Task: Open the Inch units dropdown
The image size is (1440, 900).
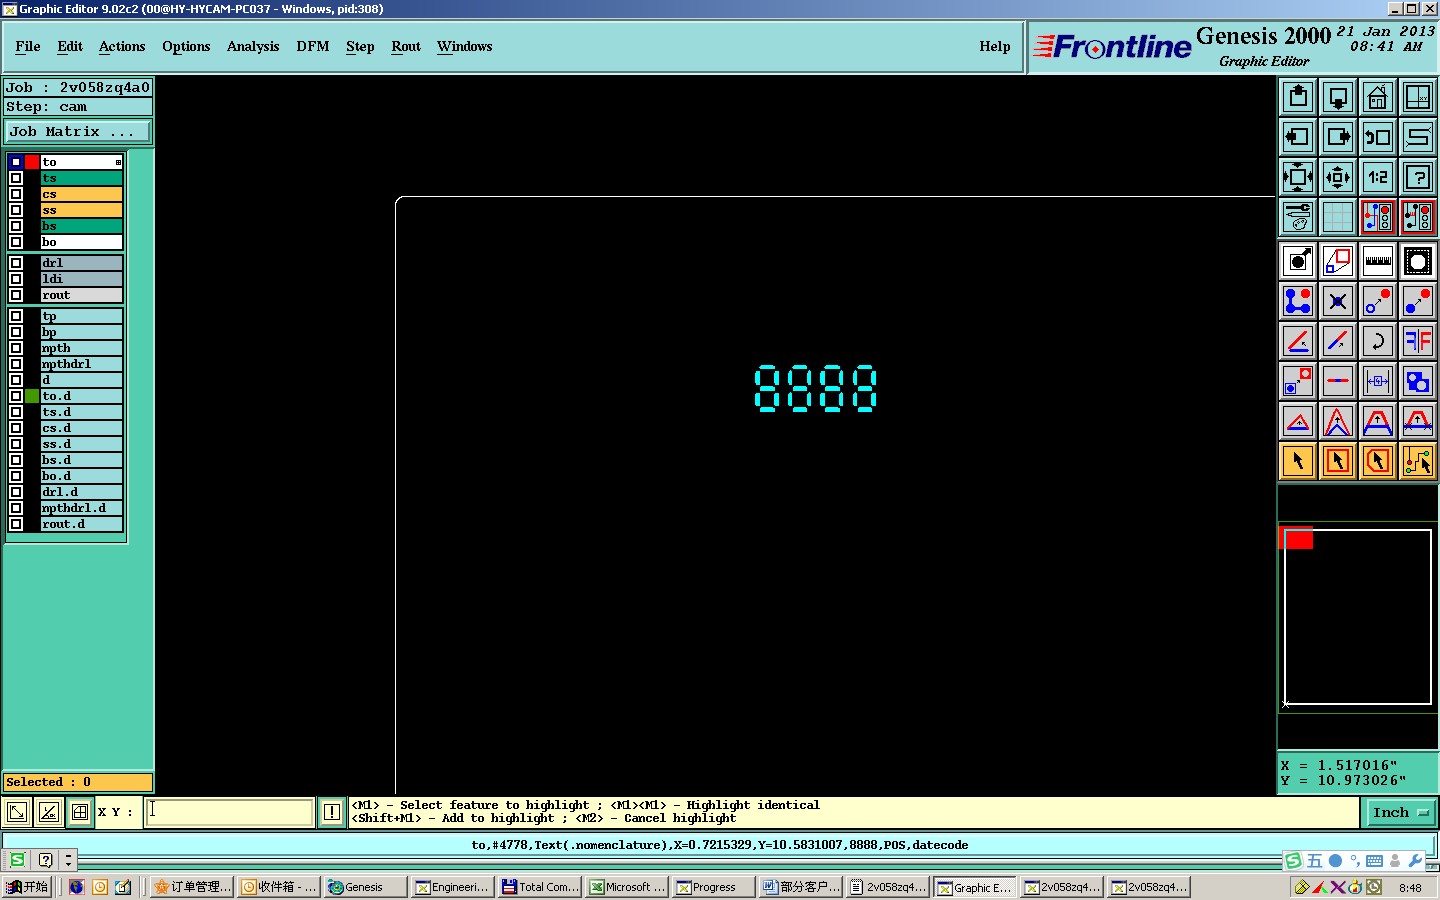Action: 1399,813
